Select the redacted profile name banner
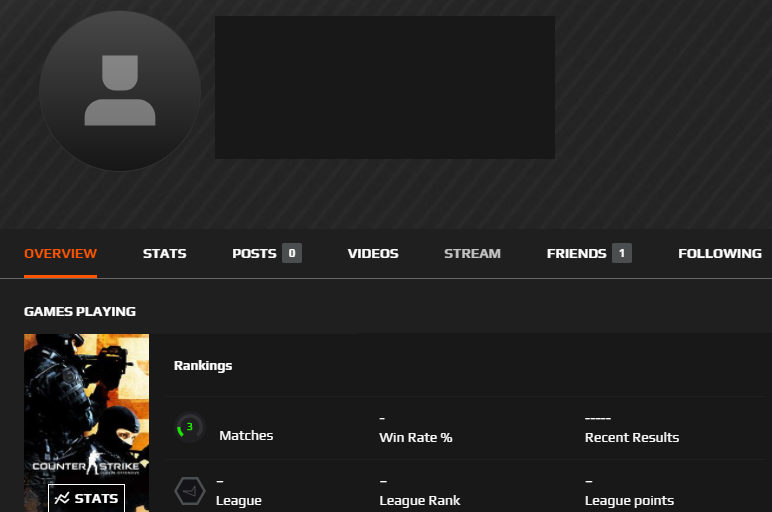 pos(385,88)
